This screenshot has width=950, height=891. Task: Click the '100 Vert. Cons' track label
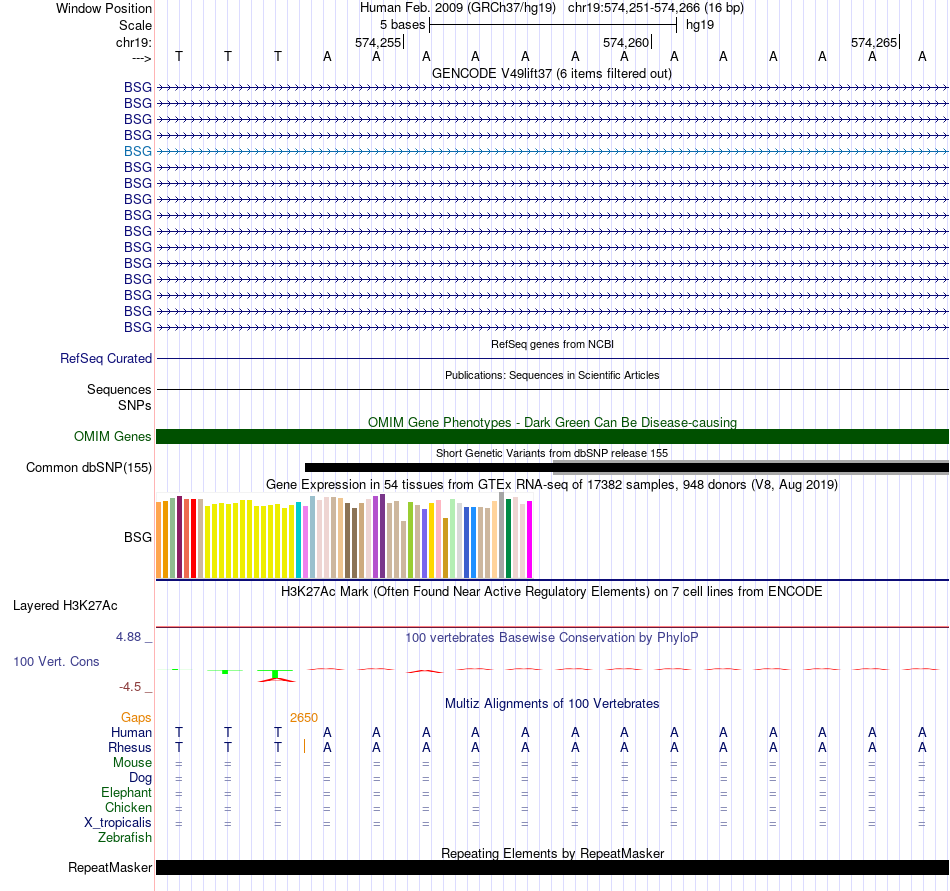(56, 661)
